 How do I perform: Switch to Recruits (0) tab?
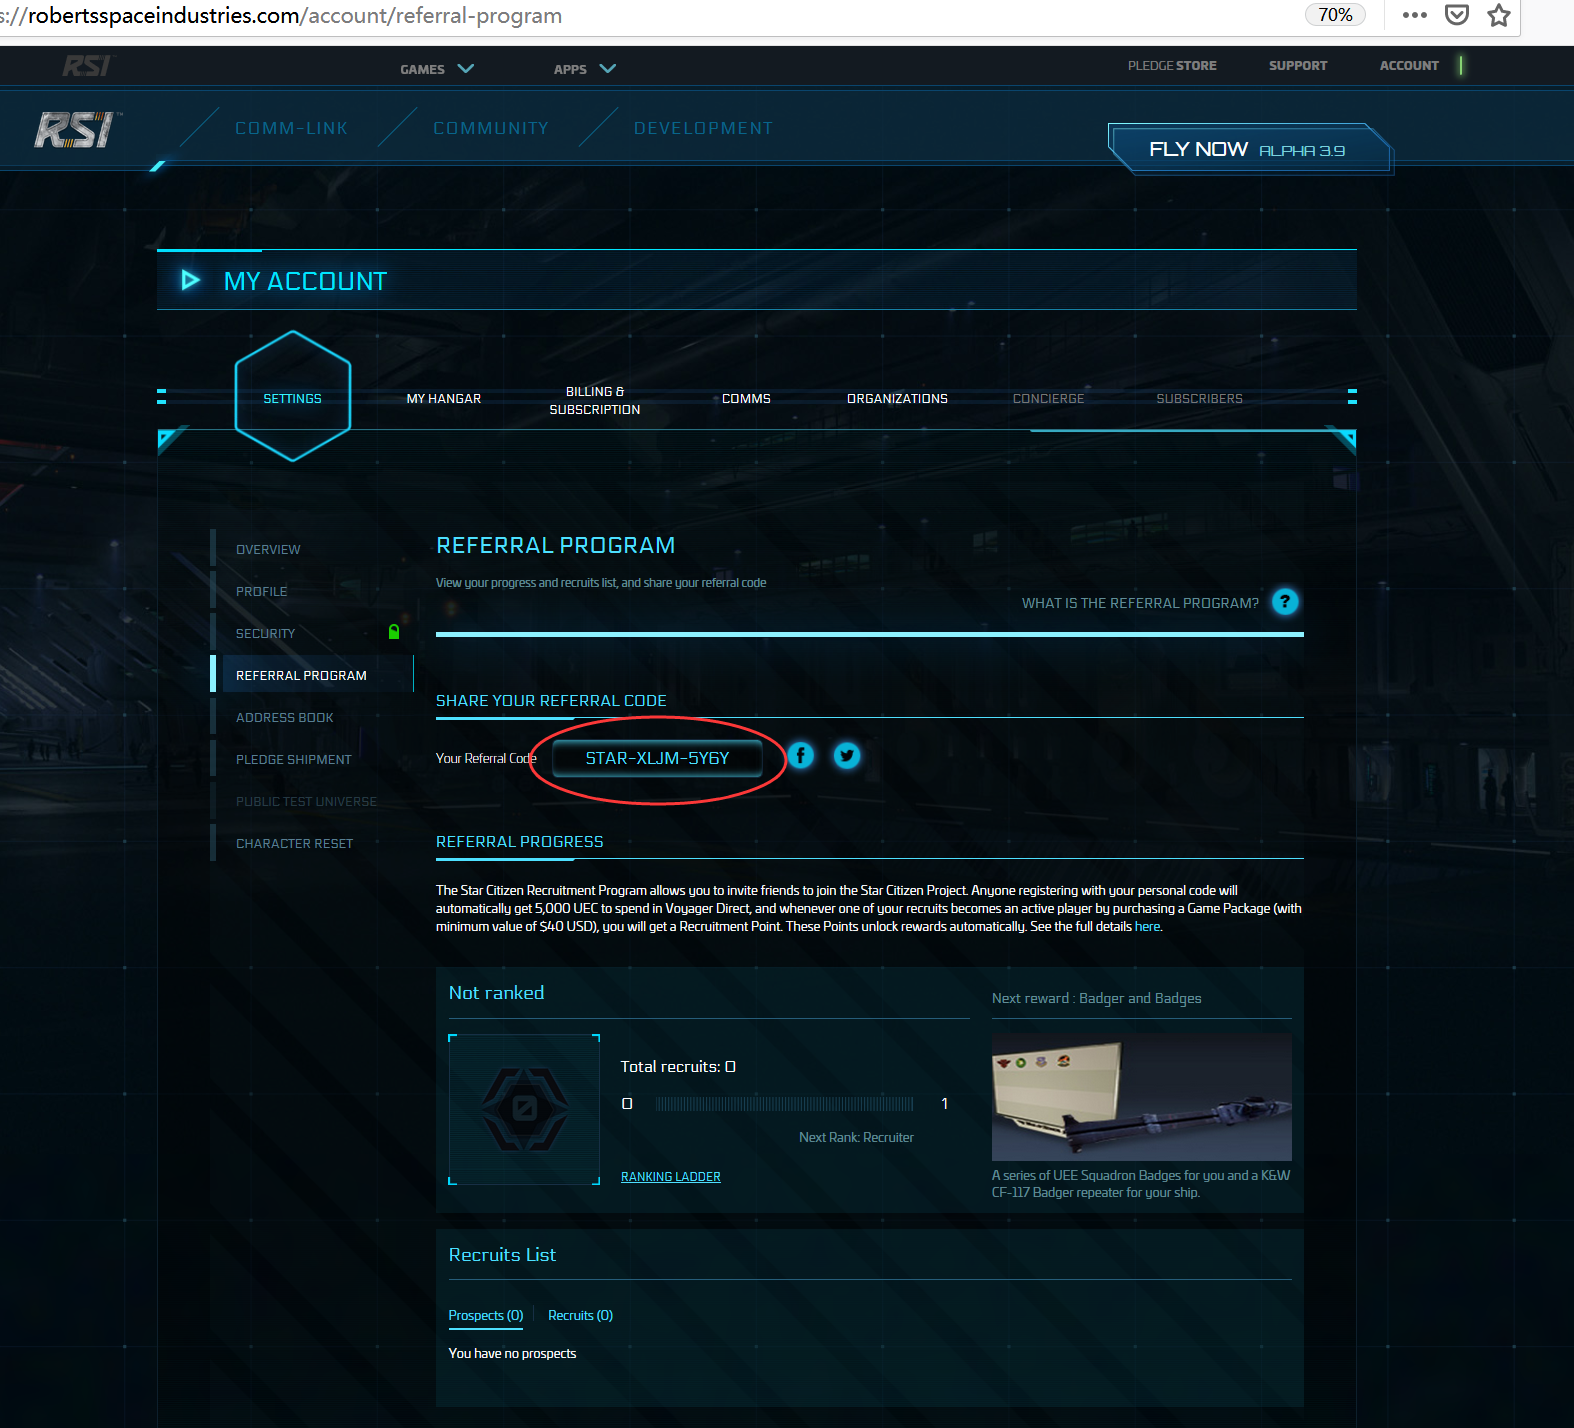tap(580, 1316)
